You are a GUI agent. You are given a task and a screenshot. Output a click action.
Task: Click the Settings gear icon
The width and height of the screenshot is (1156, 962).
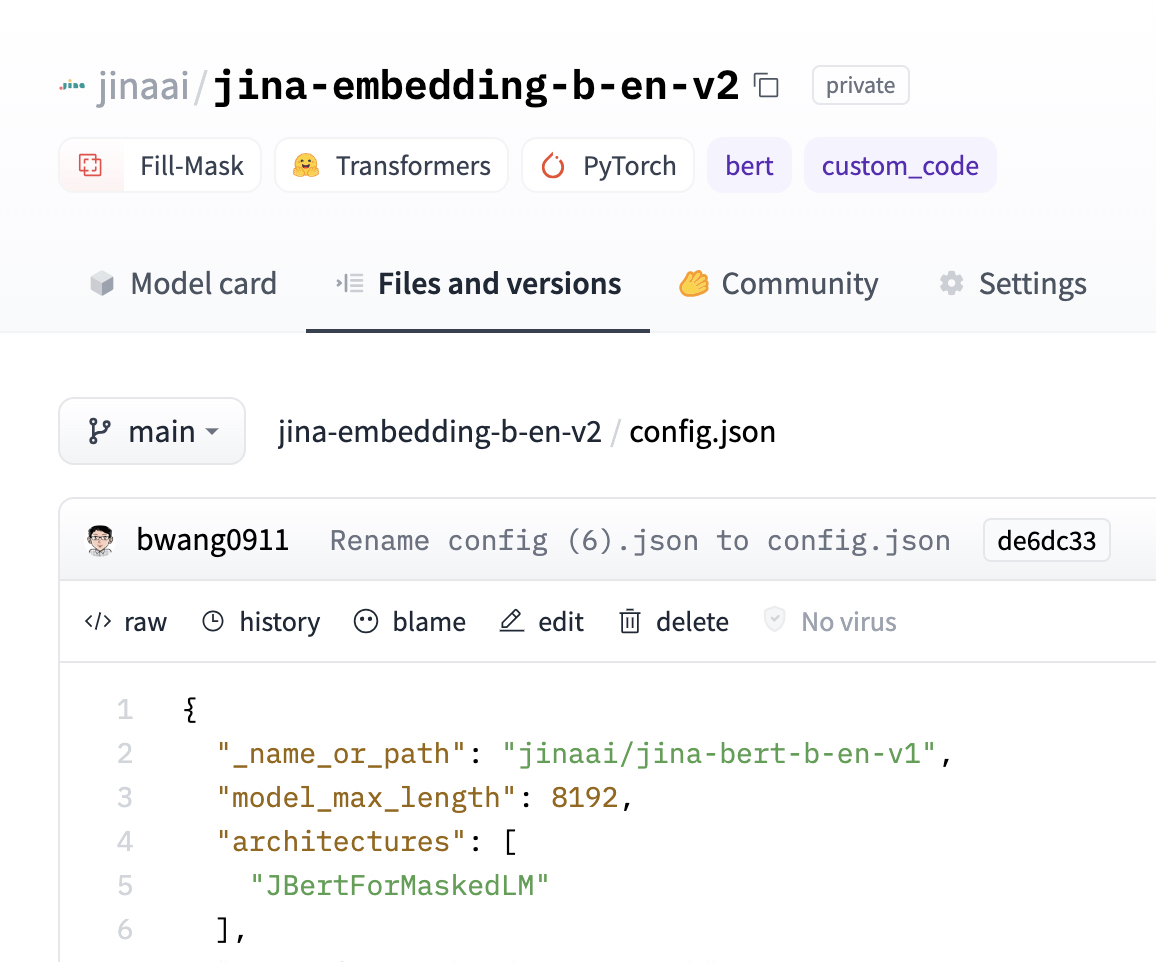[x=952, y=283]
